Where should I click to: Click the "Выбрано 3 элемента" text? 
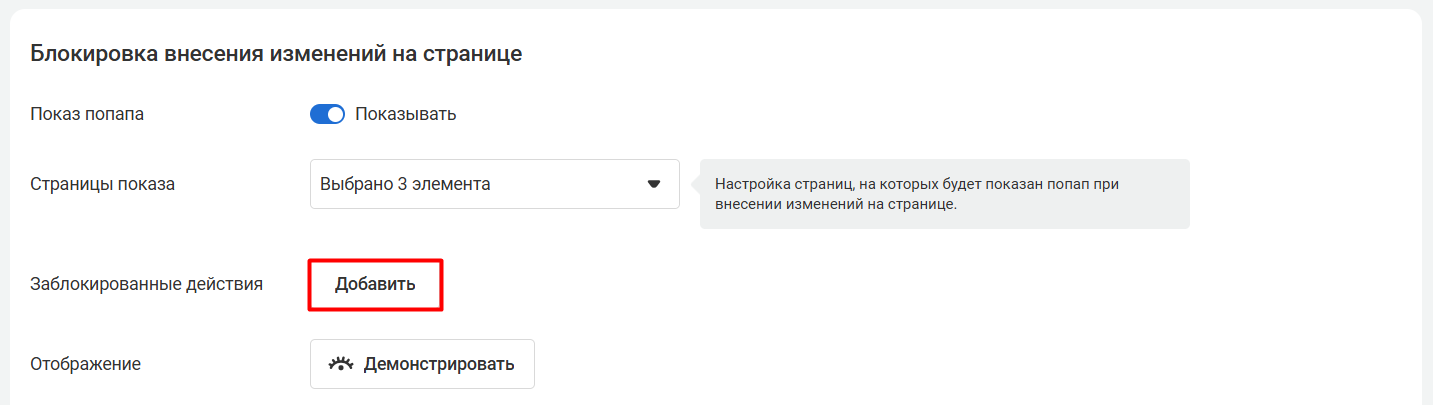click(x=405, y=184)
